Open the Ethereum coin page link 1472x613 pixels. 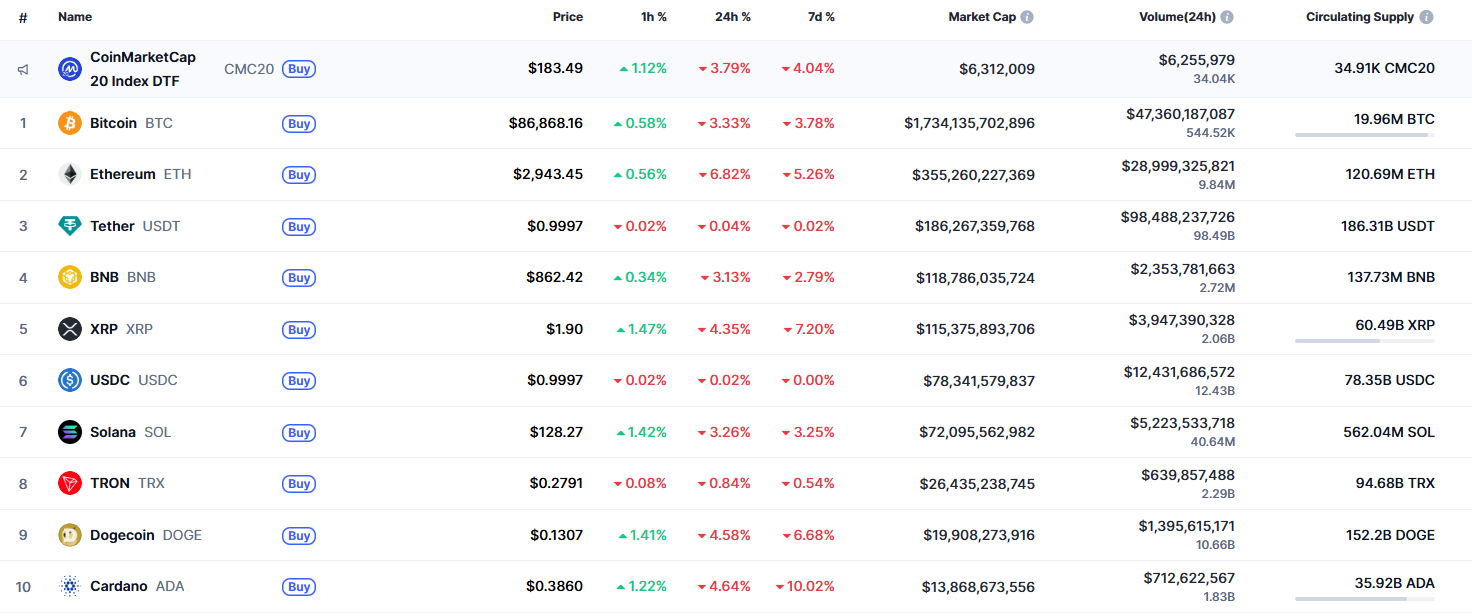click(x=121, y=174)
